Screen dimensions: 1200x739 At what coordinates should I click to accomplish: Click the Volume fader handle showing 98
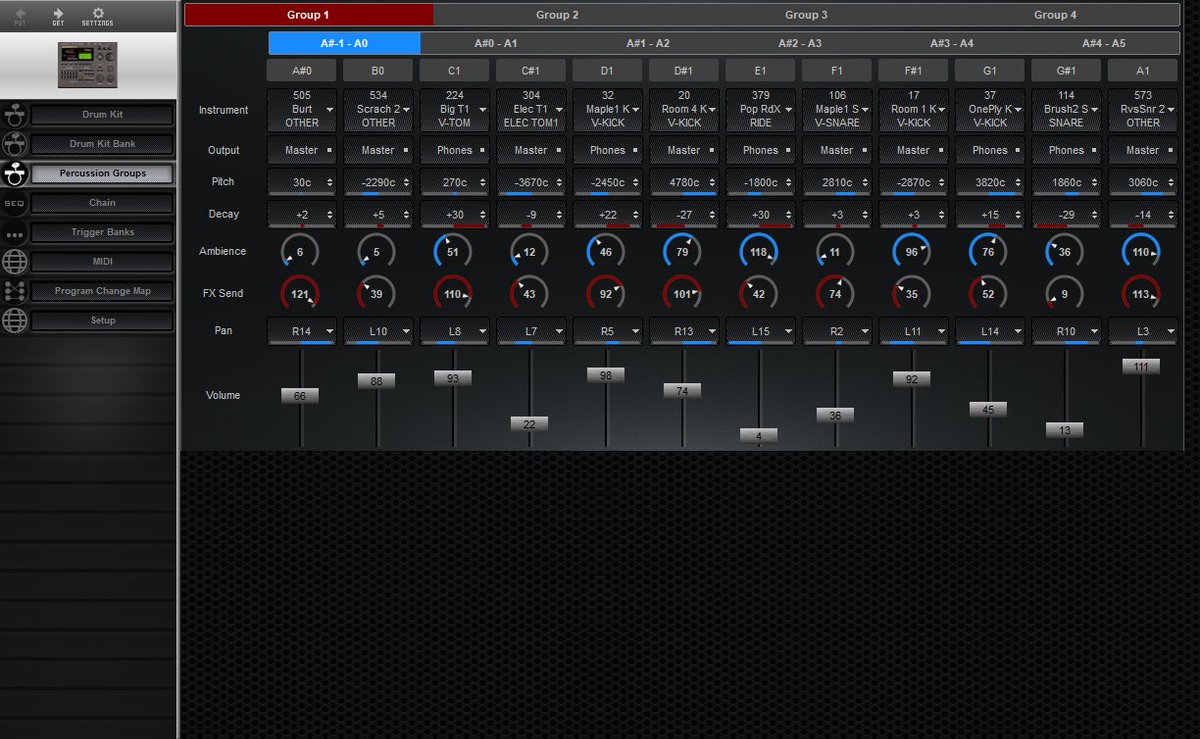pyautogui.click(x=606, y=374)
